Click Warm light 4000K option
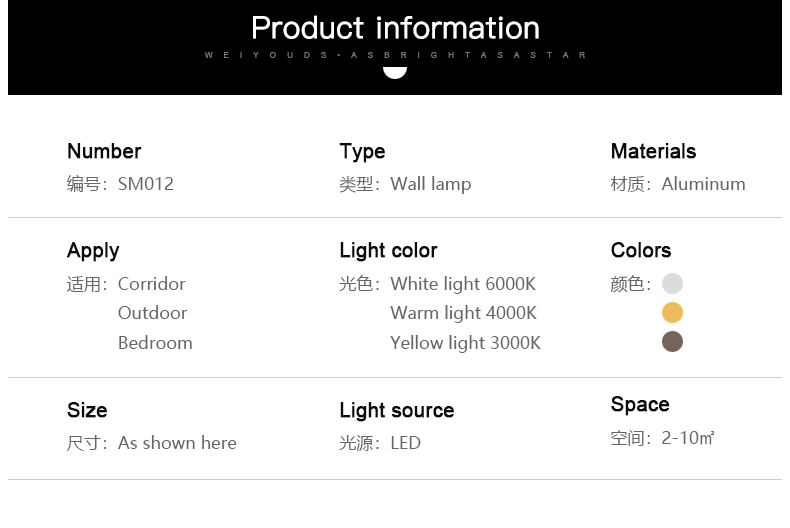Screen dimensions: 790x528 464,313
